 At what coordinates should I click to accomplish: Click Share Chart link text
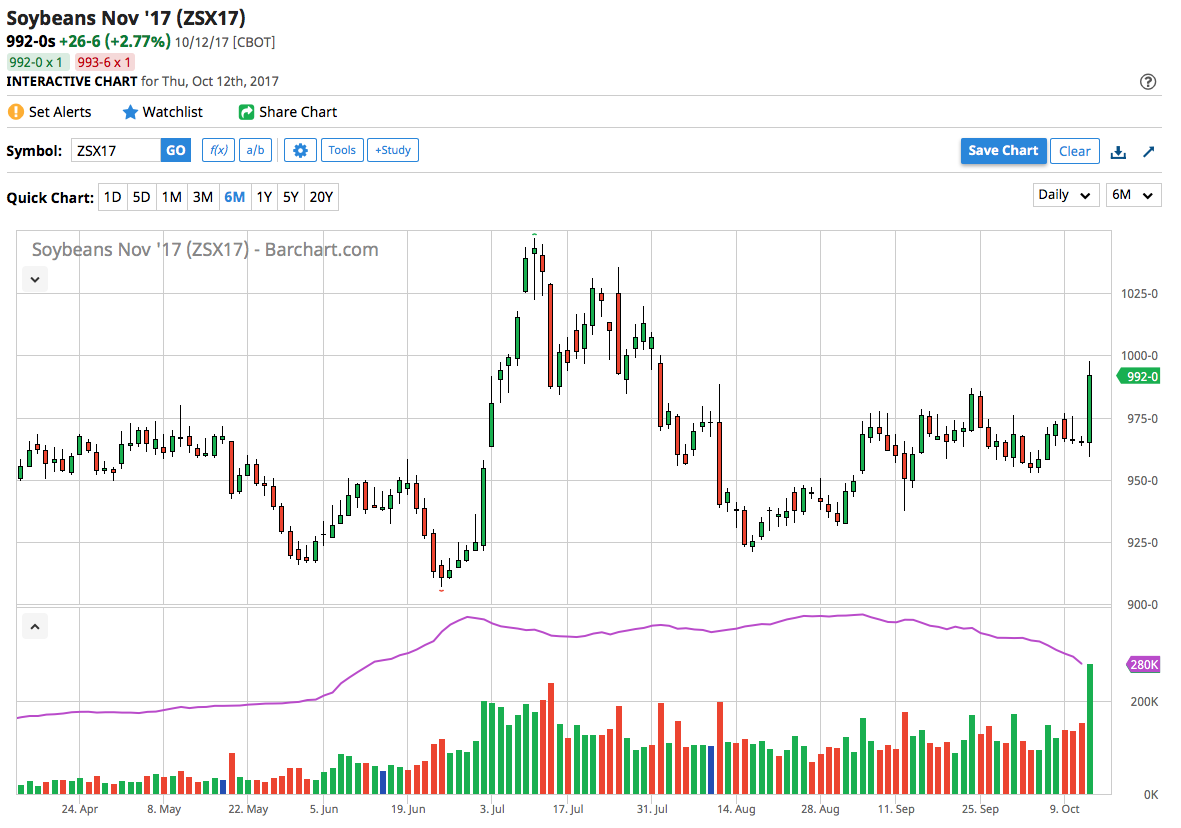point(298,112)
